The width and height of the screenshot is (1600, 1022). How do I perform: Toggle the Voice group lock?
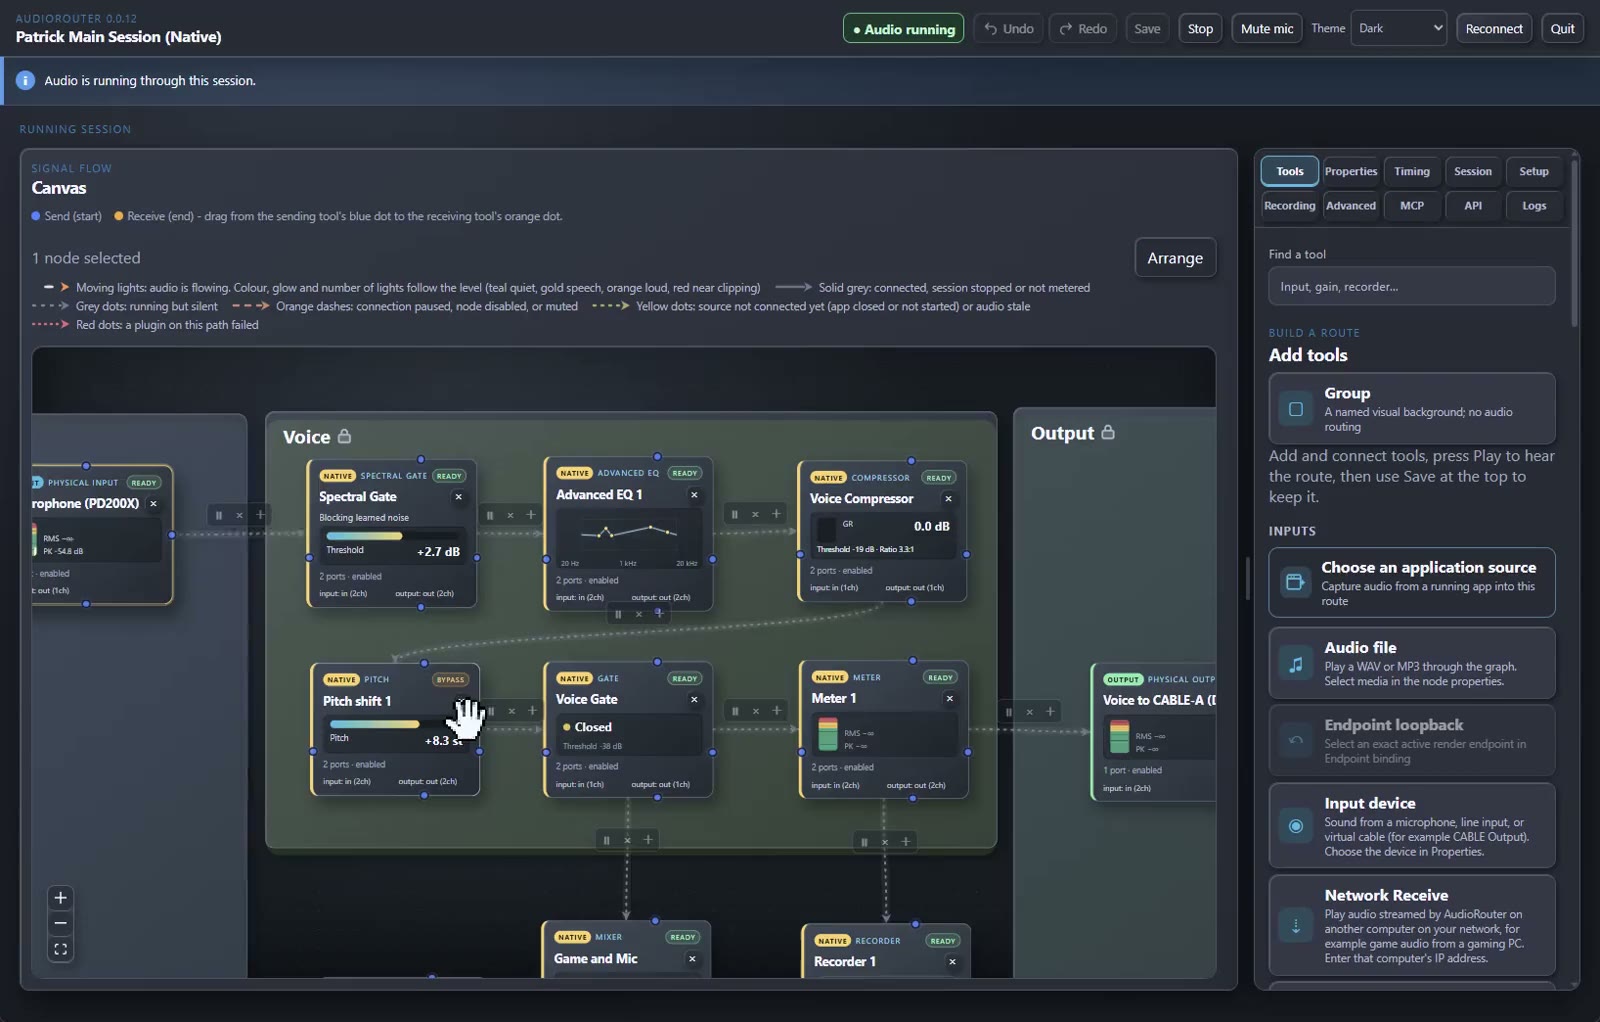(344, 436)
